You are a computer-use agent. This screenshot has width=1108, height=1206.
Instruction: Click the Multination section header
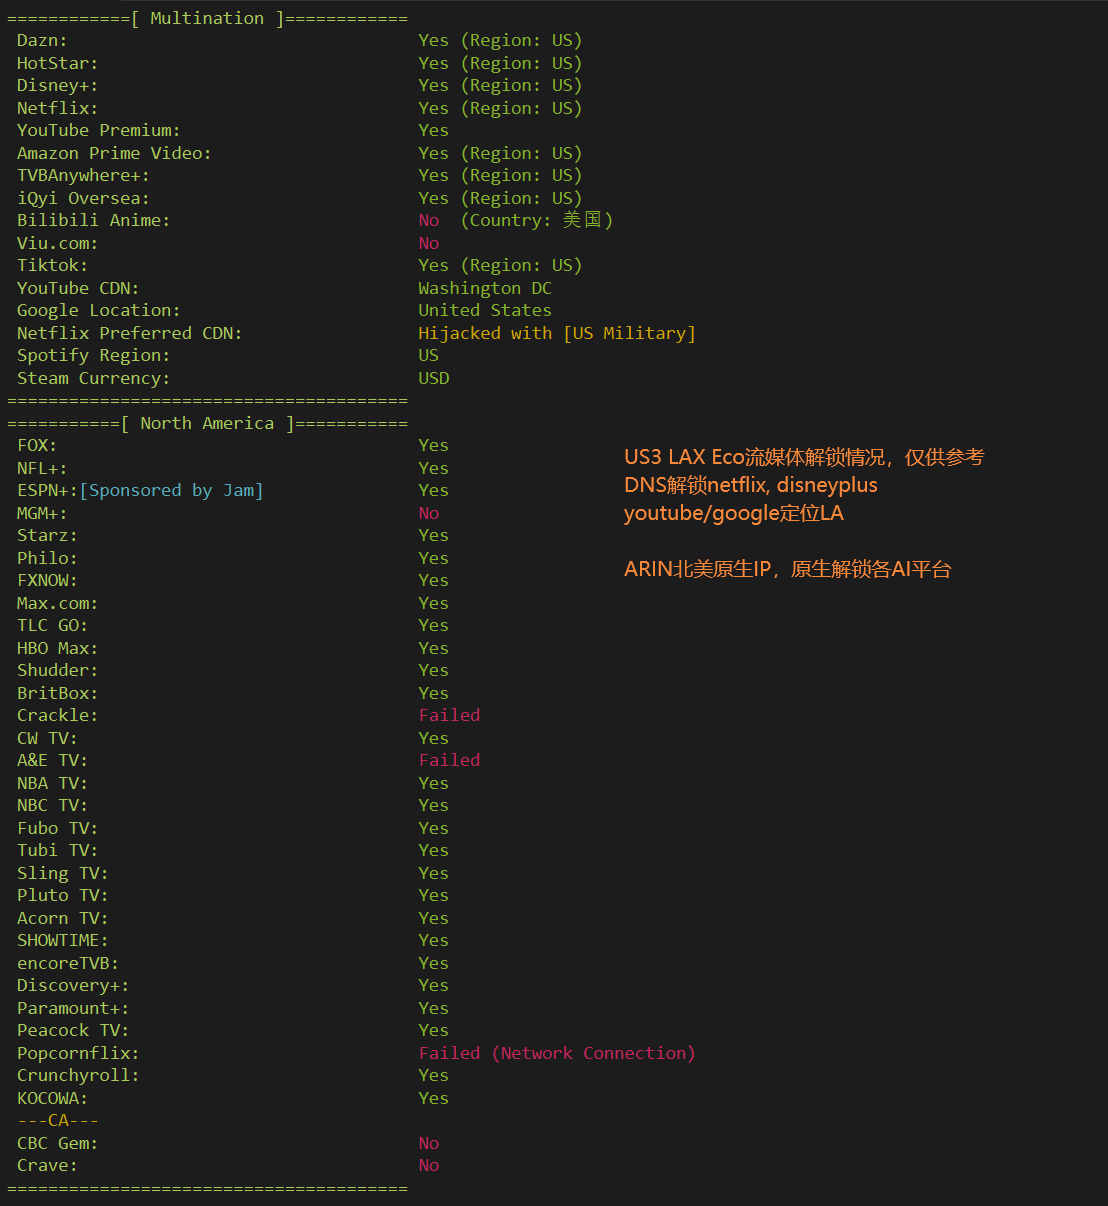[207, 18]
